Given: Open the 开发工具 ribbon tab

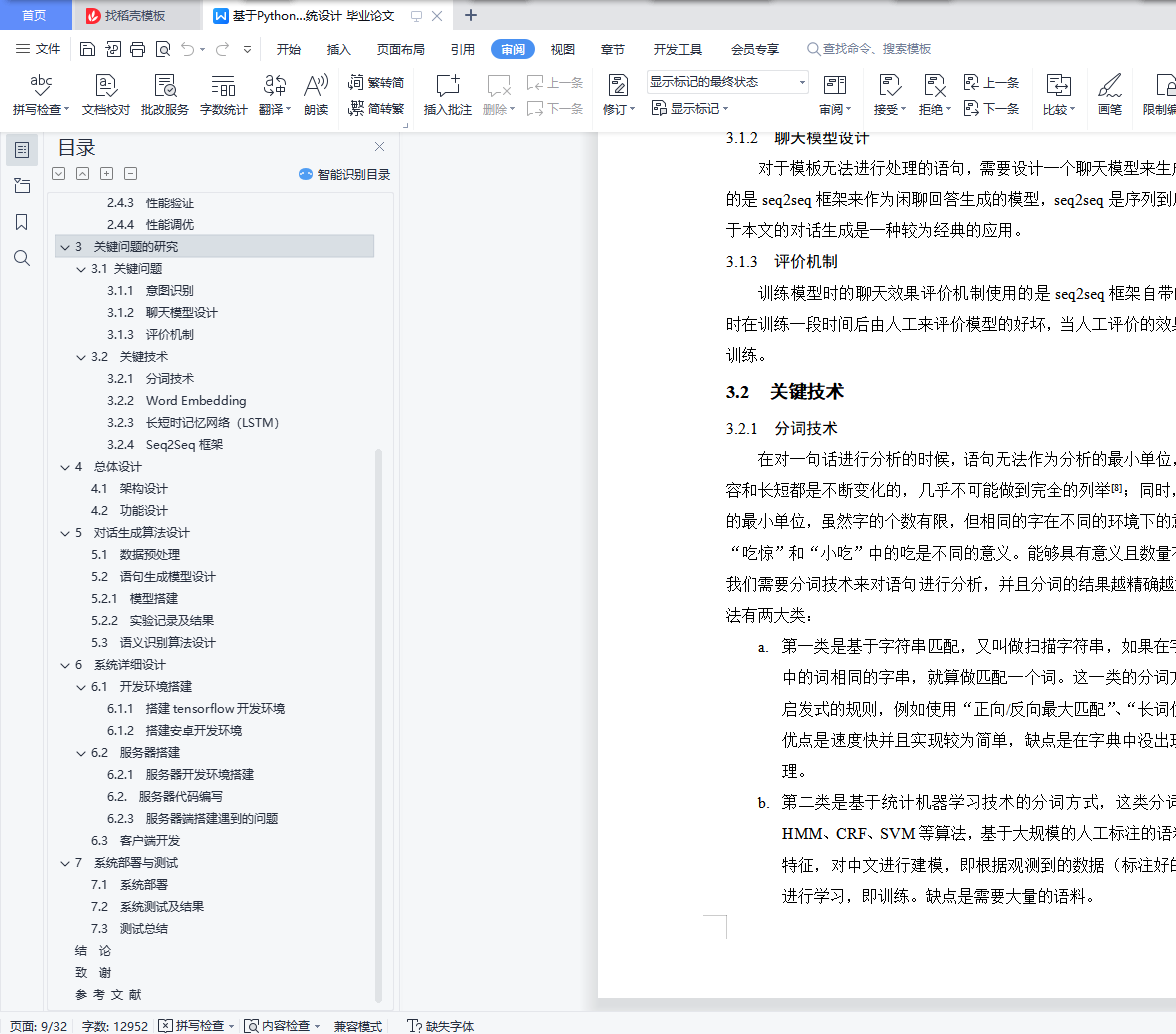Looking at the screenshot, I should coord(677,49).
